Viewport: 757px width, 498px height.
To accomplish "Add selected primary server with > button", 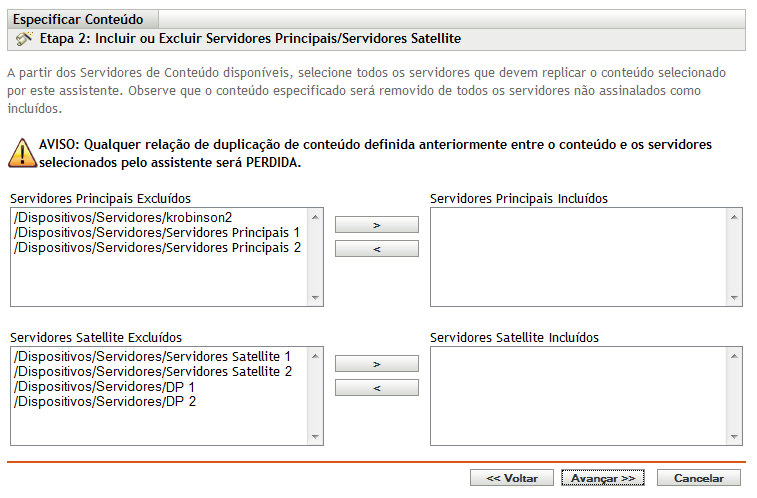I will tap(376, 225).
